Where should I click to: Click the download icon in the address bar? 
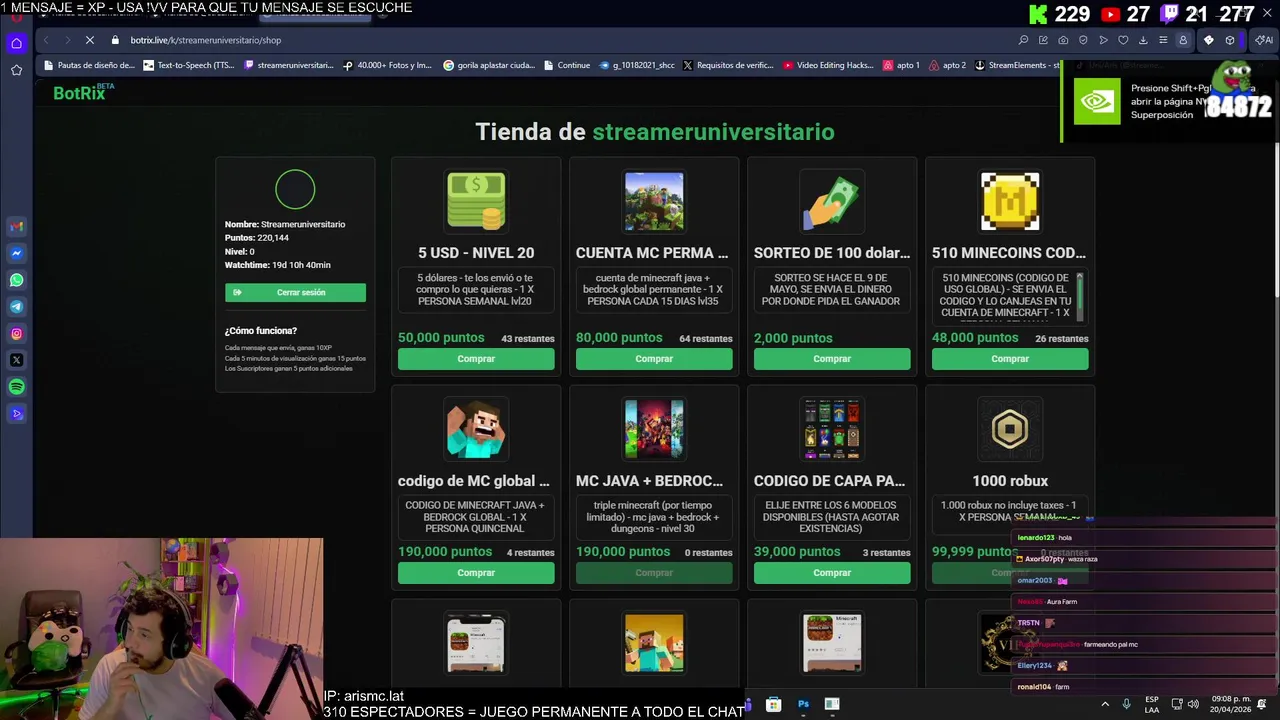(x=1143, y=40)
